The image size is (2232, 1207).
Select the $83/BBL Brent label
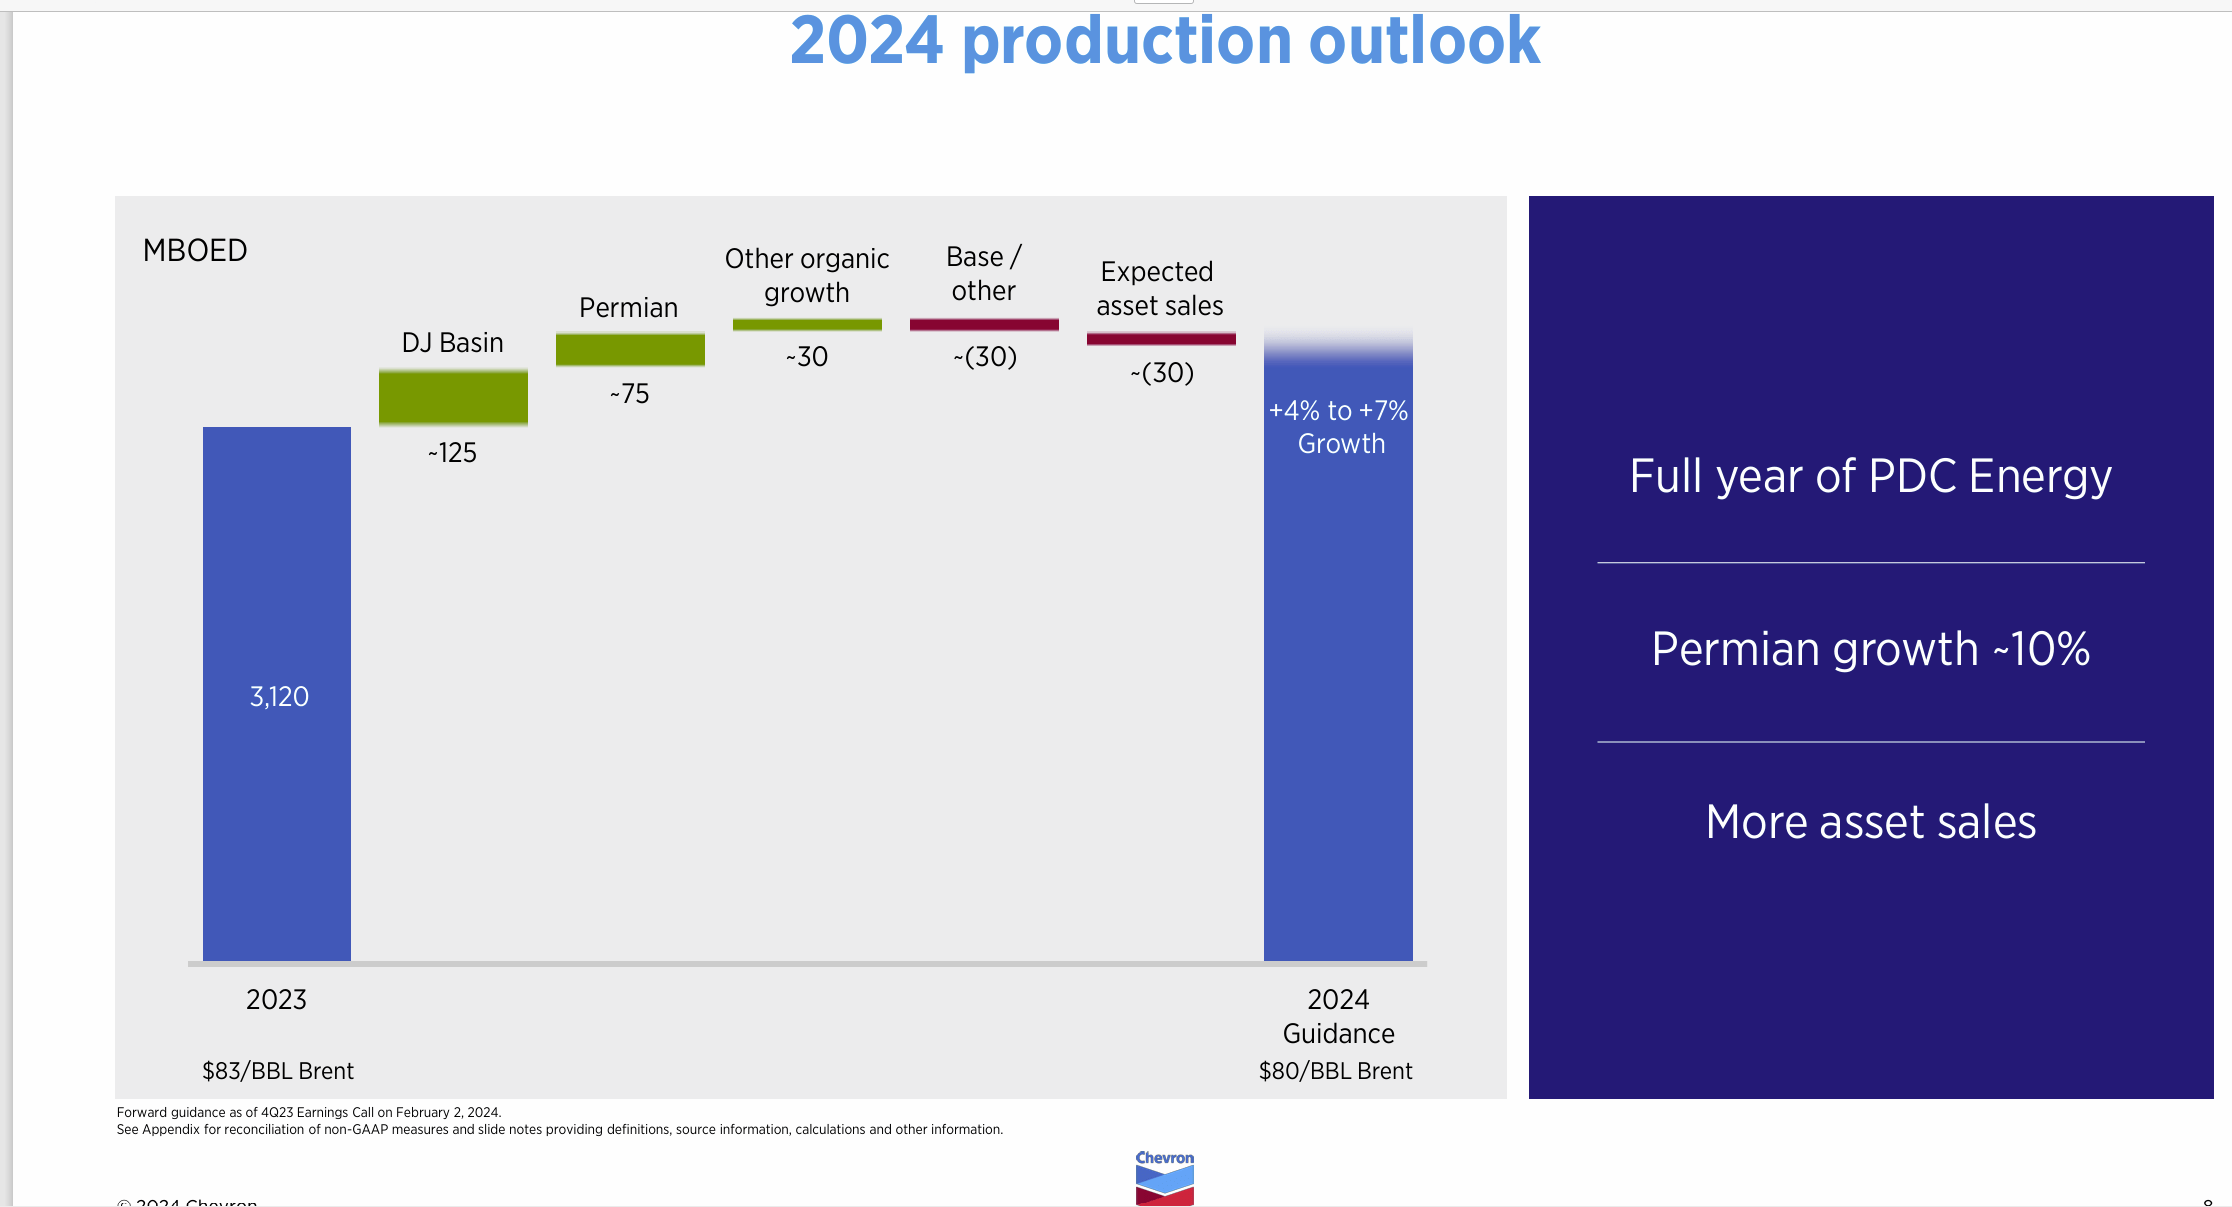277,1070
